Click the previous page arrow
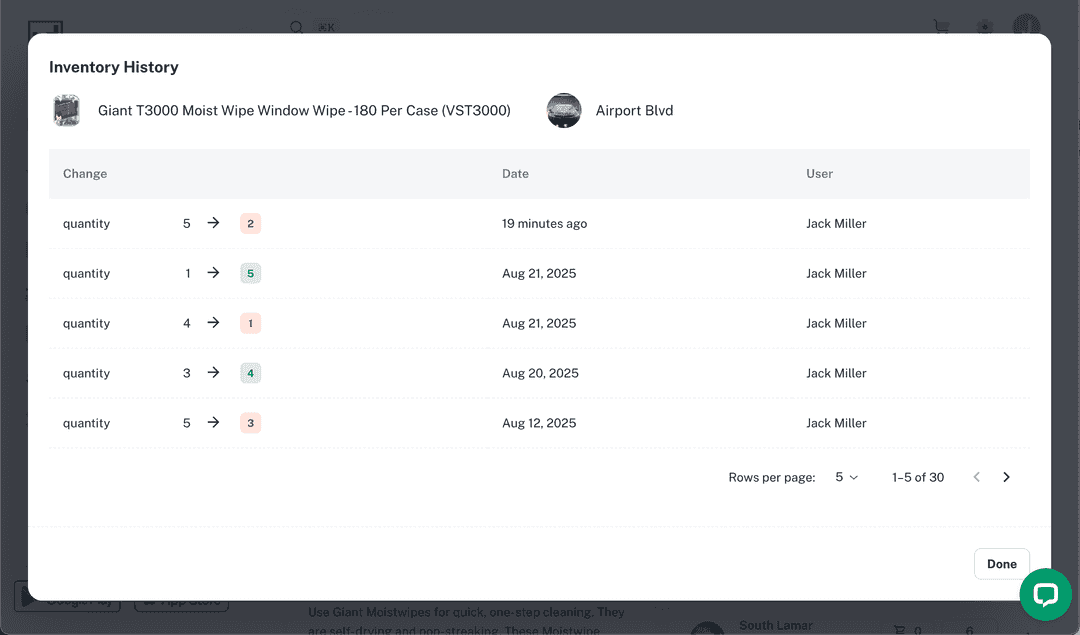1080x635 pixels. click(977, 478)
